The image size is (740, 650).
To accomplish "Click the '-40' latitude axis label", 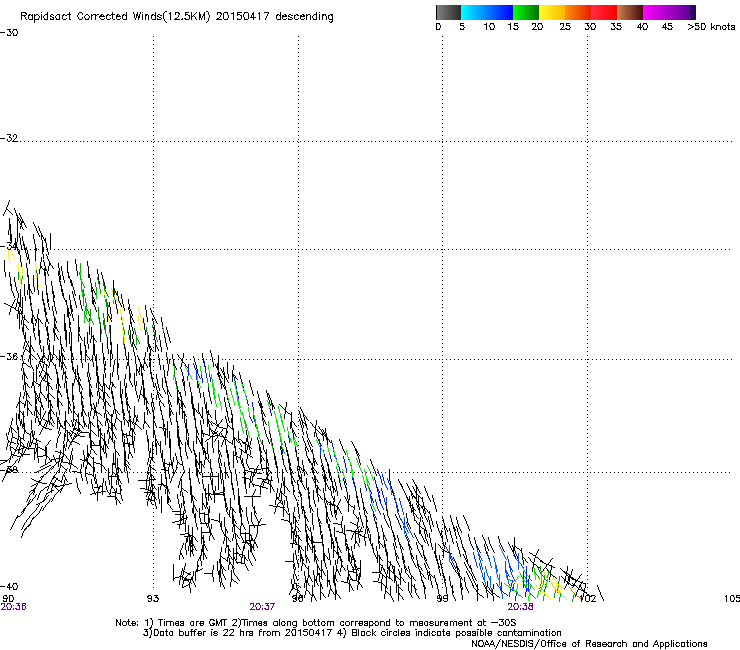I will point(9,587).
